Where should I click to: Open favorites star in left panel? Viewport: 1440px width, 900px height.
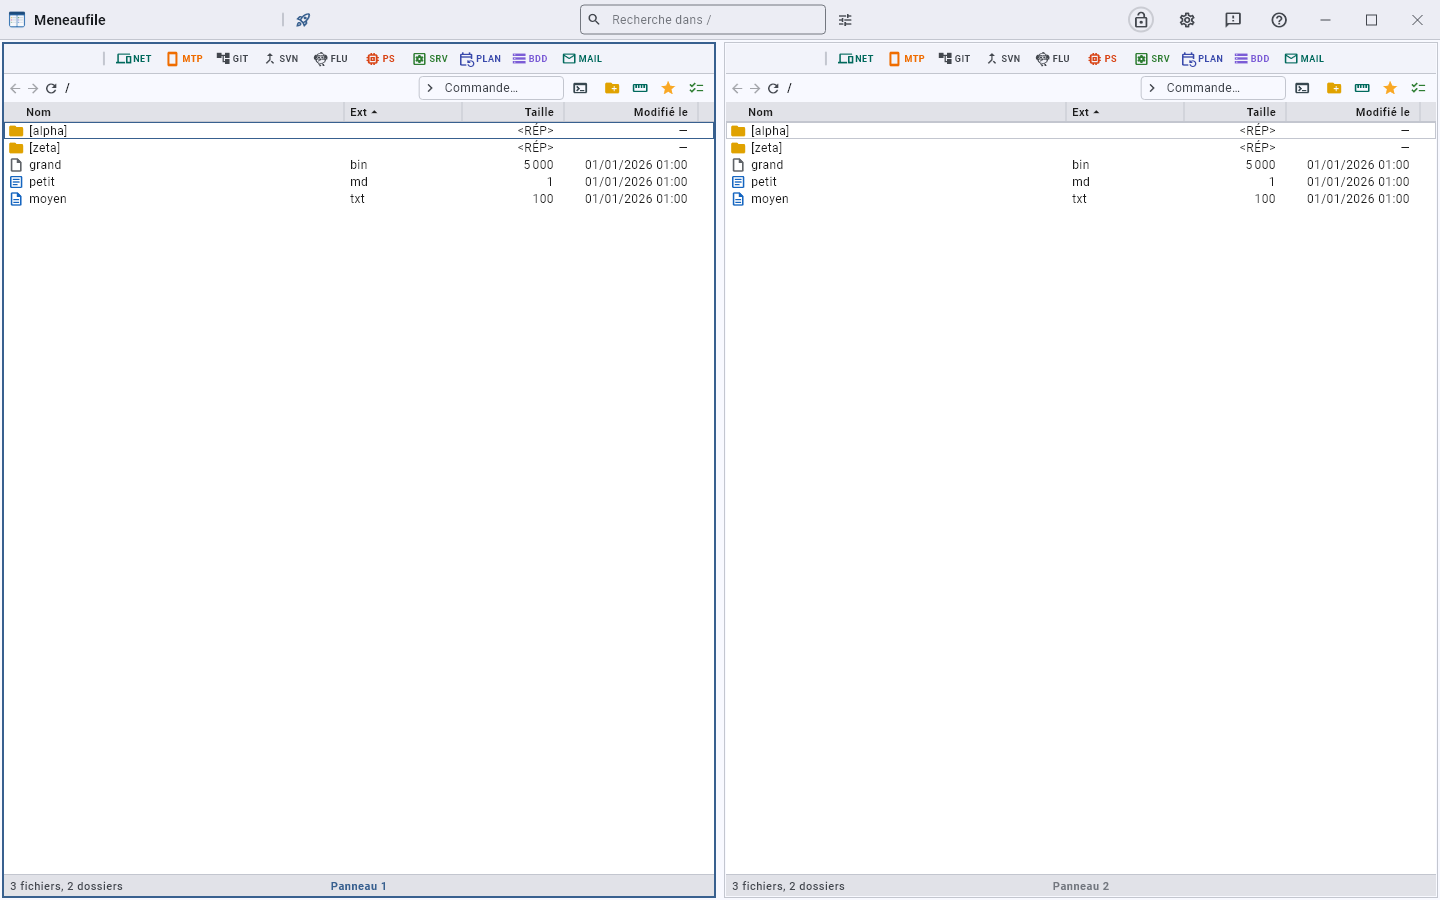[x=668, y=88]
